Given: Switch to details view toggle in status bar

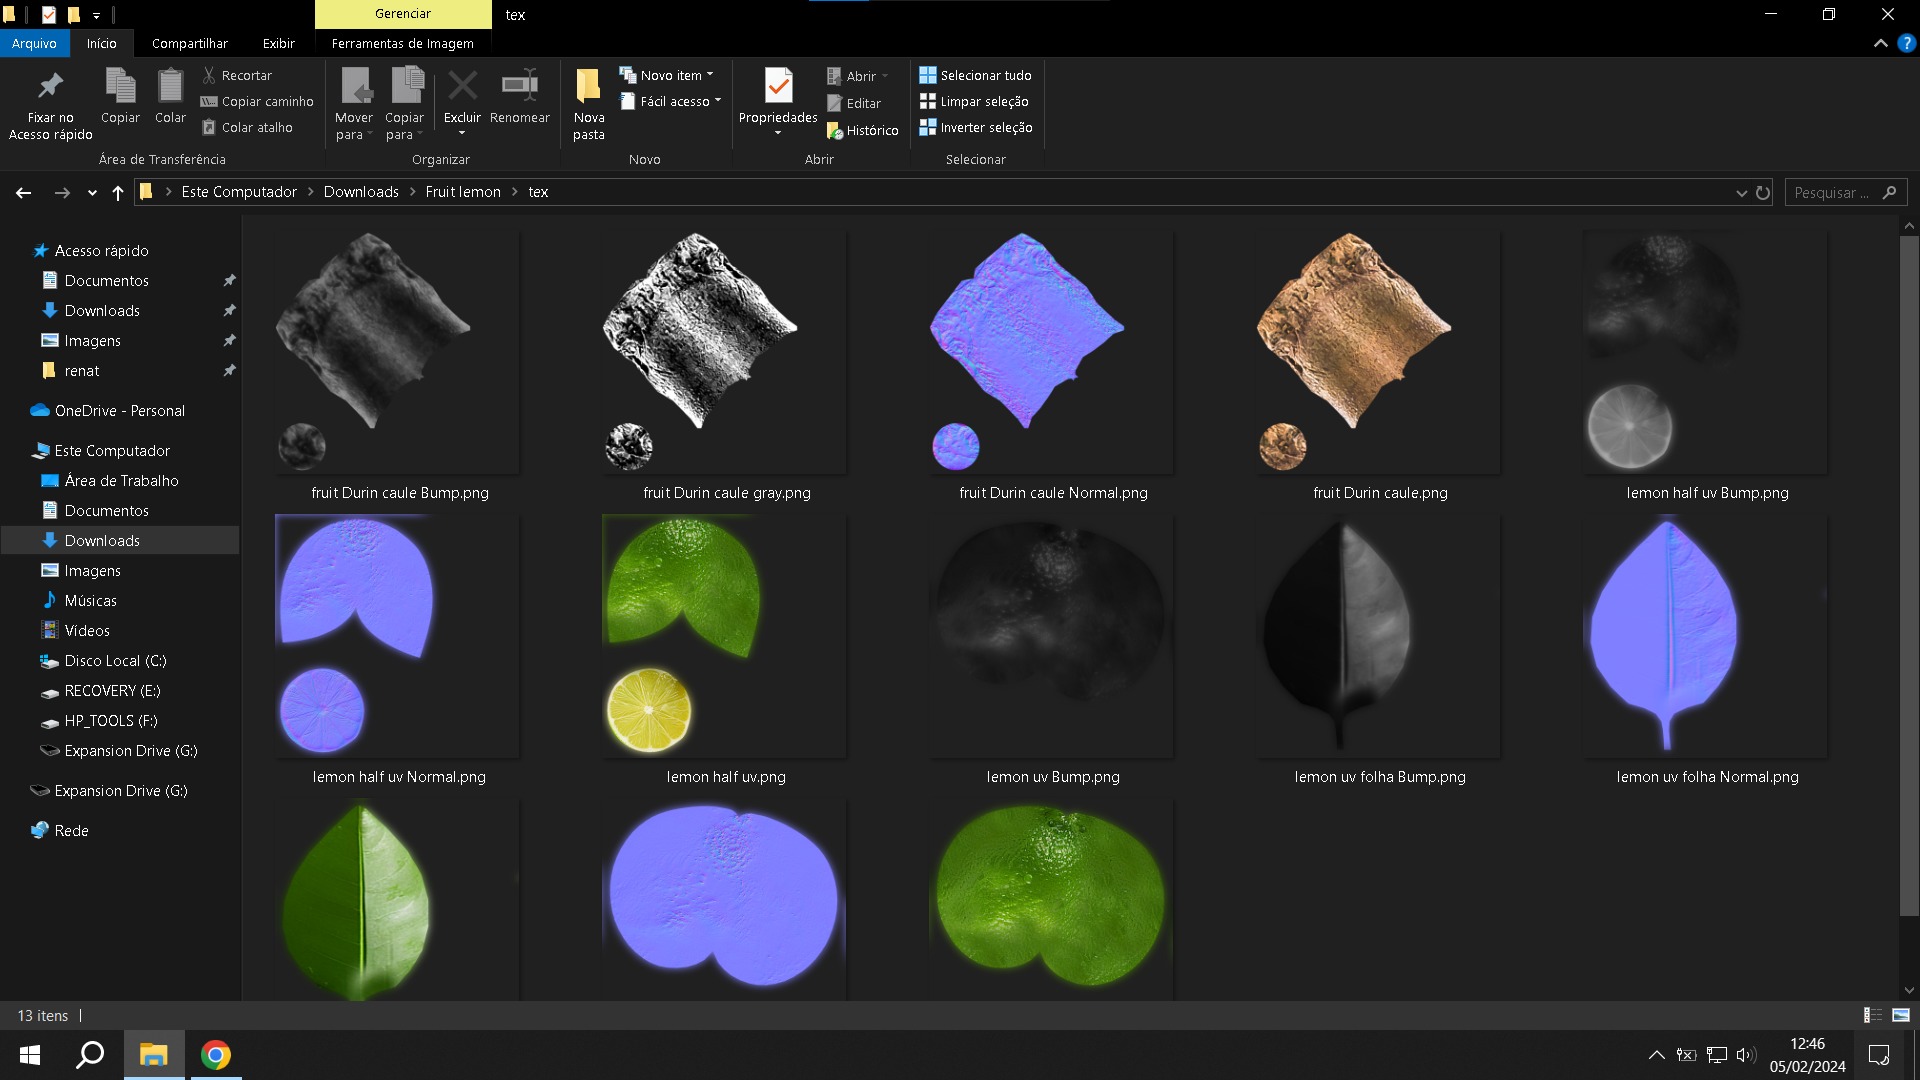Looking at the screenshot, I should [1872, 1015].
